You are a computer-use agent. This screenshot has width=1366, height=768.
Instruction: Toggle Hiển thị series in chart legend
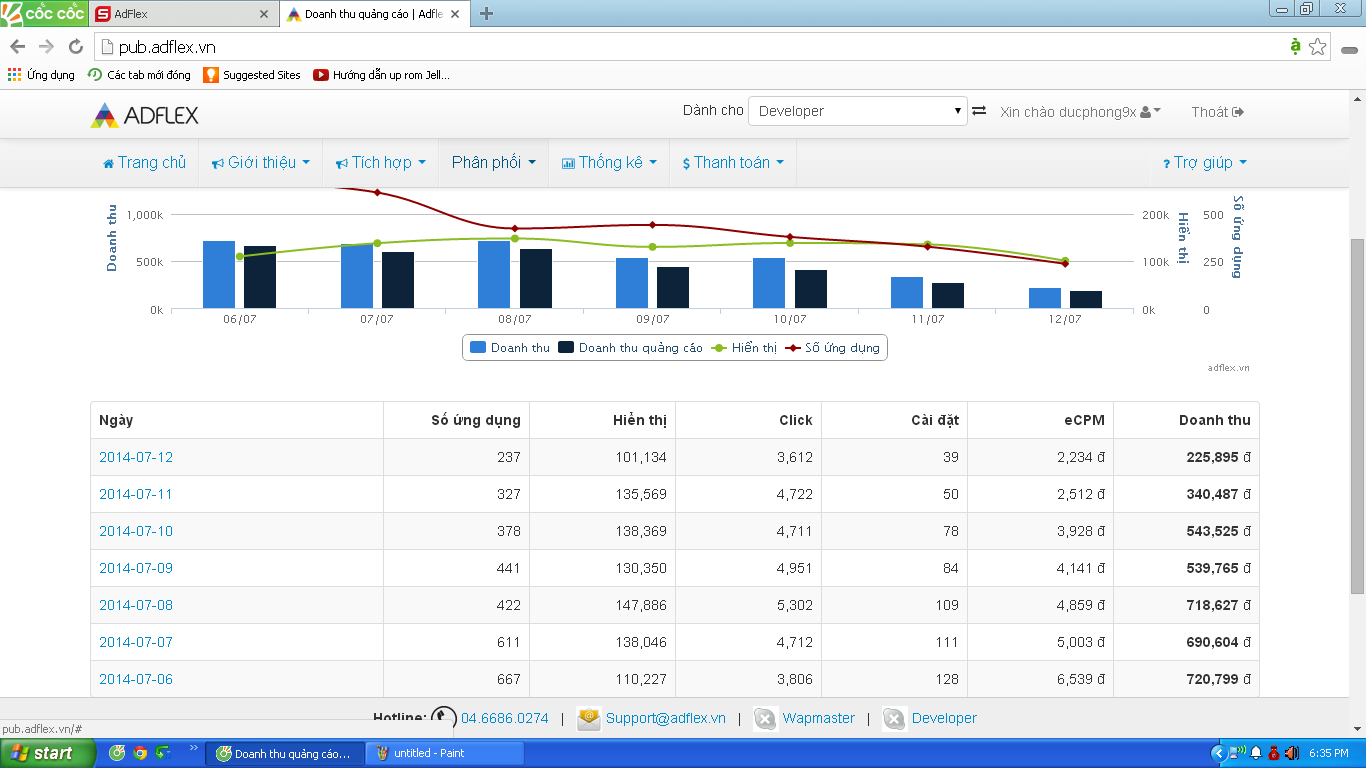click(x=744, y=348)
